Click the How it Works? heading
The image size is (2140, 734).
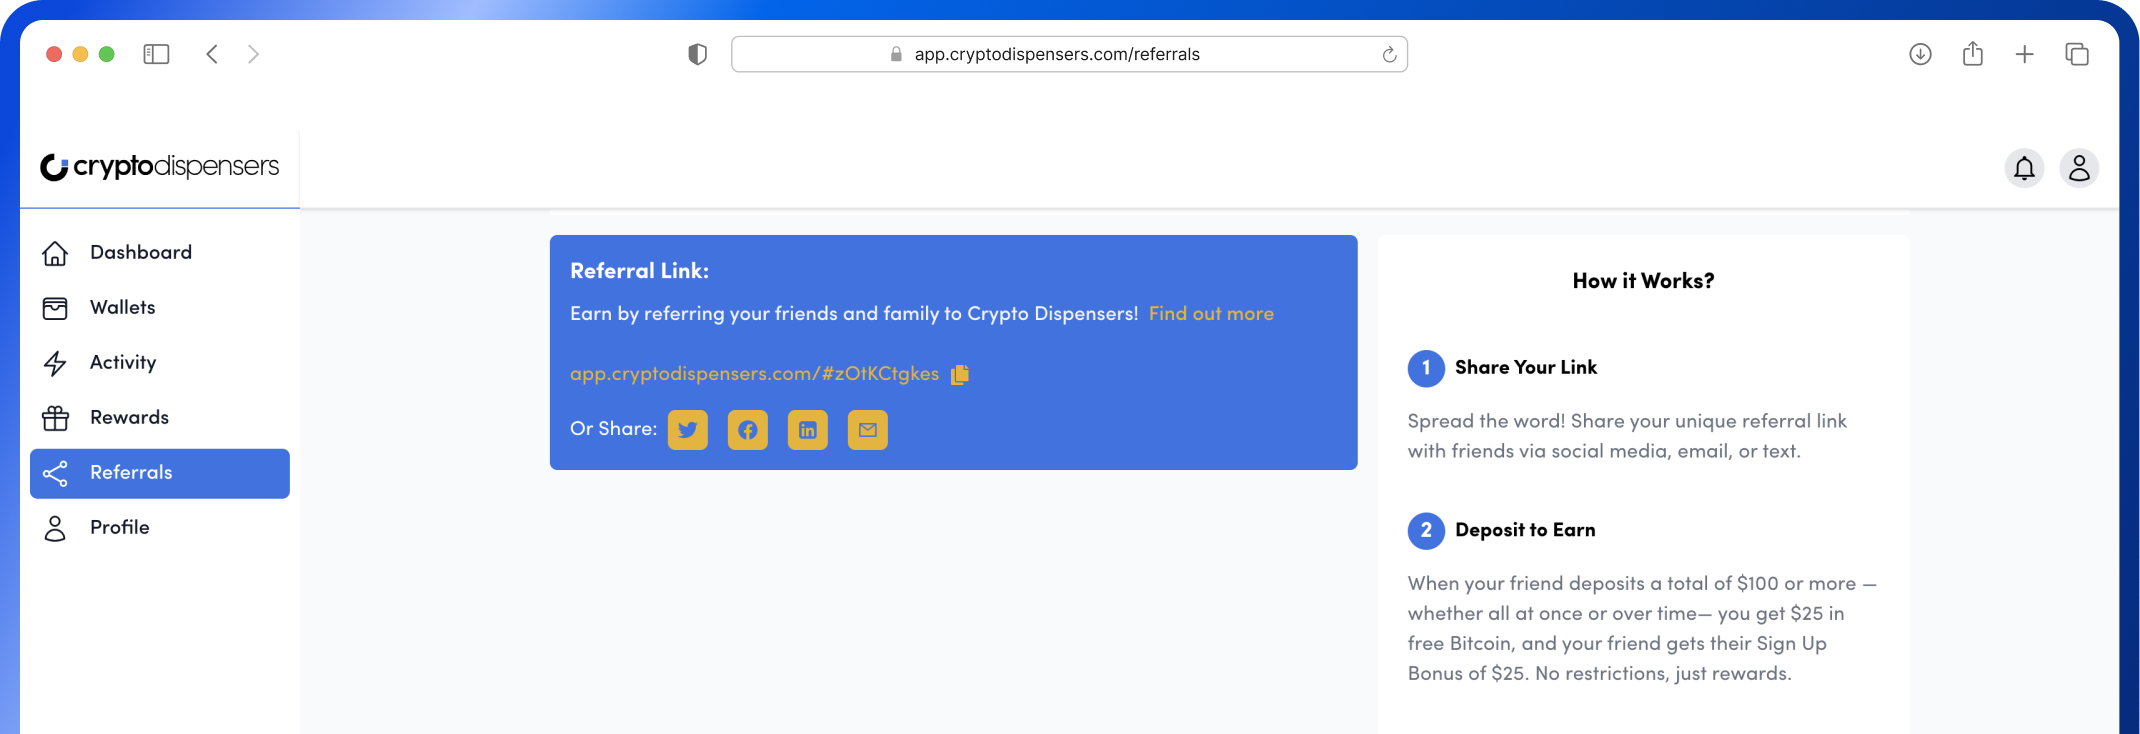1643,281
